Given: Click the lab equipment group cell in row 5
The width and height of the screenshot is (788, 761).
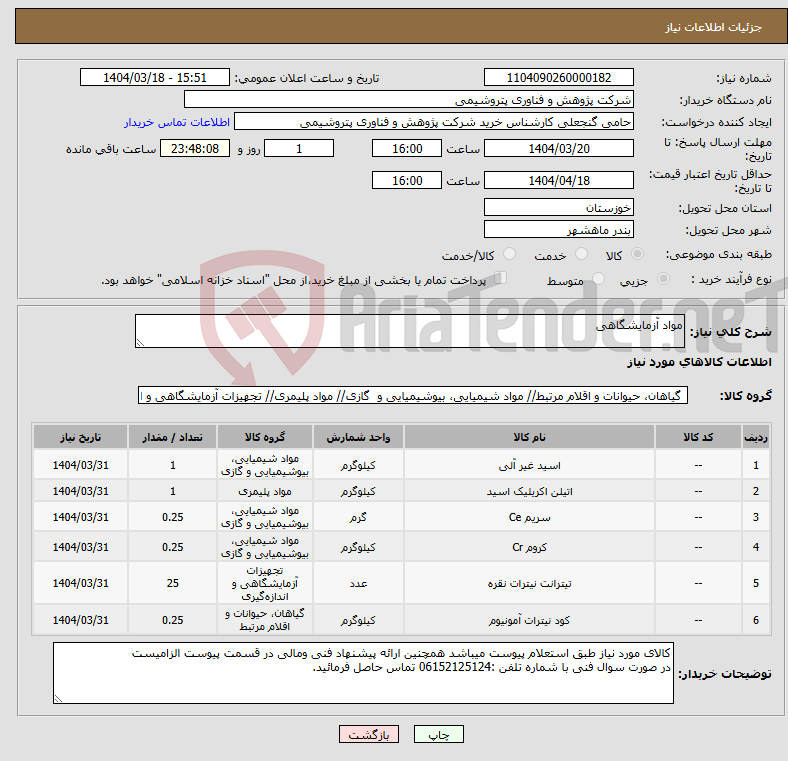Looking at the screenshot, I should click(265, 584).
